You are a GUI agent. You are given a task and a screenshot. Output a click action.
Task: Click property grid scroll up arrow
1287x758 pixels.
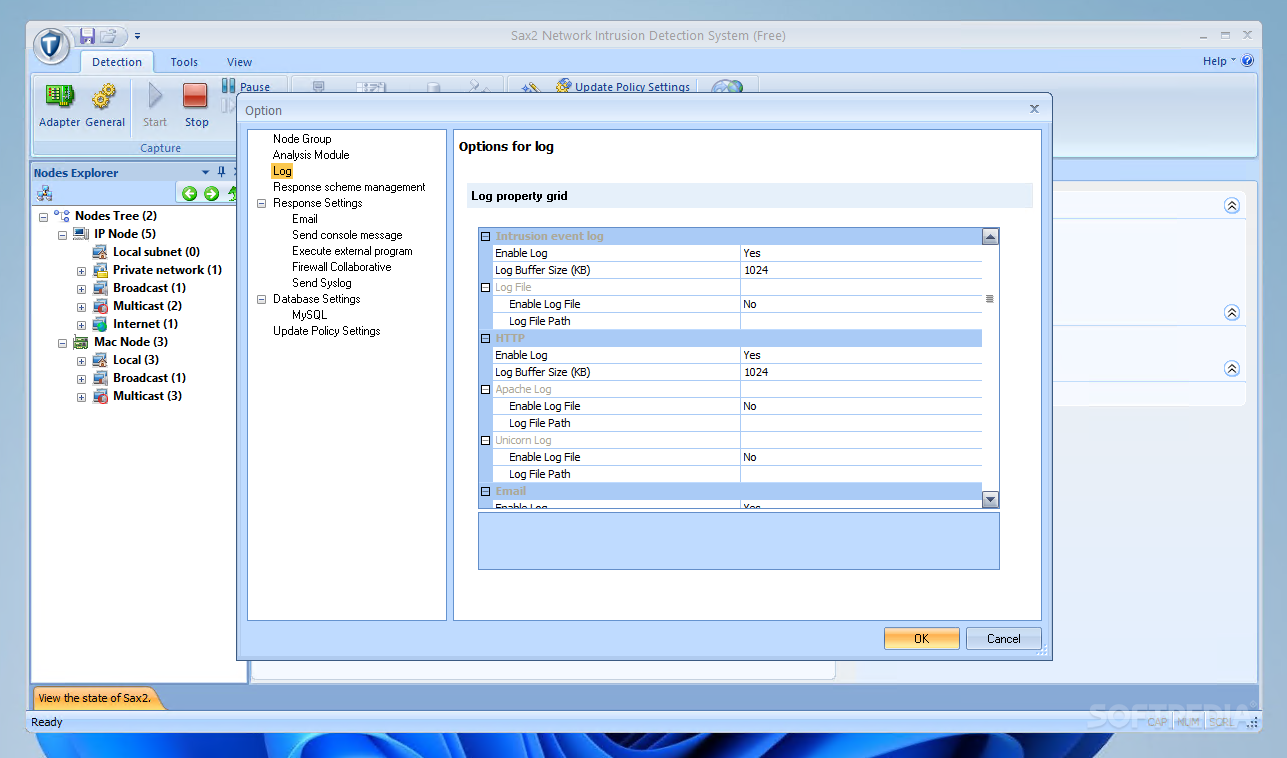990,237
